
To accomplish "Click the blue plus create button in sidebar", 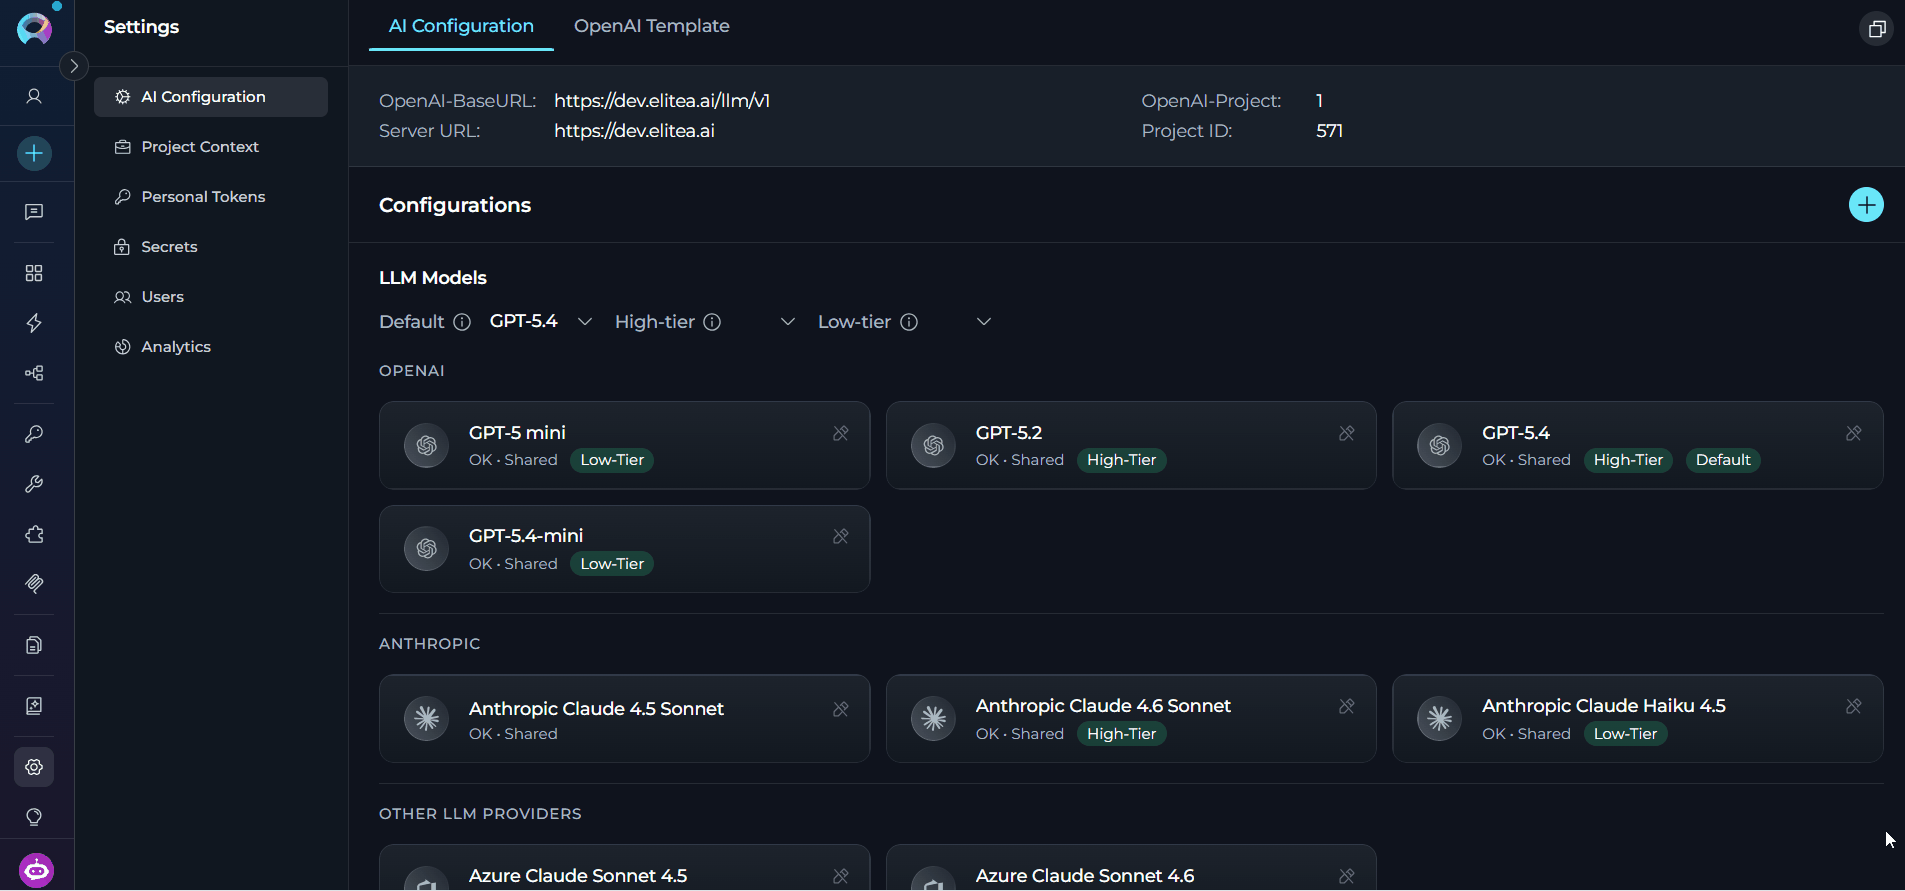I will click(x=34, y=153).
